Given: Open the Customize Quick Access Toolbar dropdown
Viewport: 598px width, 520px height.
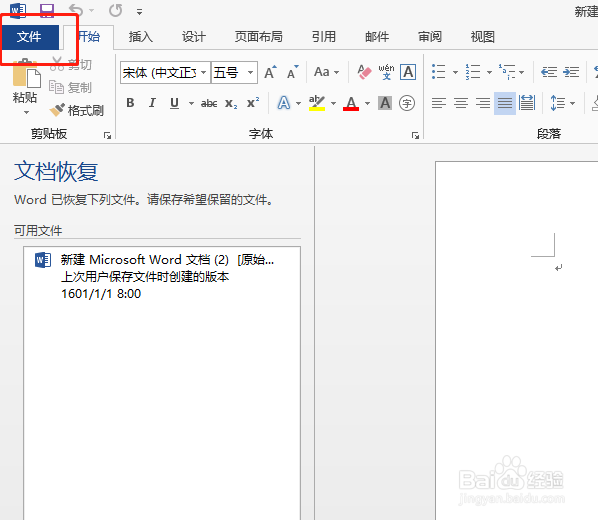Looking at the screenshot, I should [x=140, y=12].
